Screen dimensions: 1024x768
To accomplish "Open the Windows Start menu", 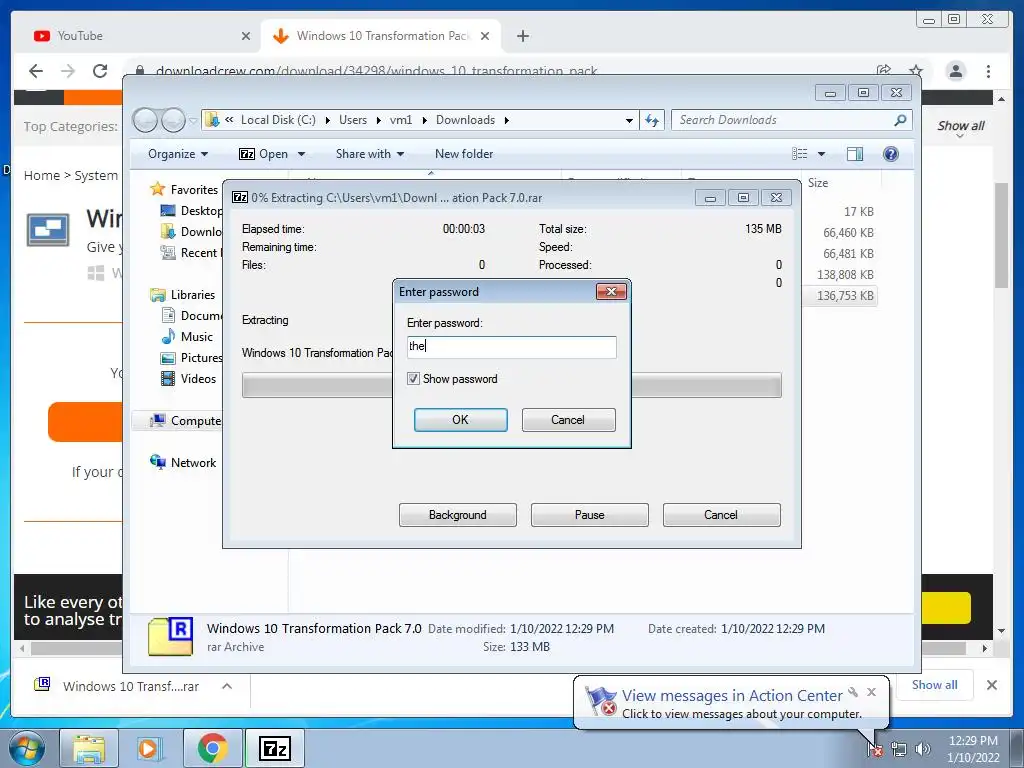I will (x=27, y=748).
